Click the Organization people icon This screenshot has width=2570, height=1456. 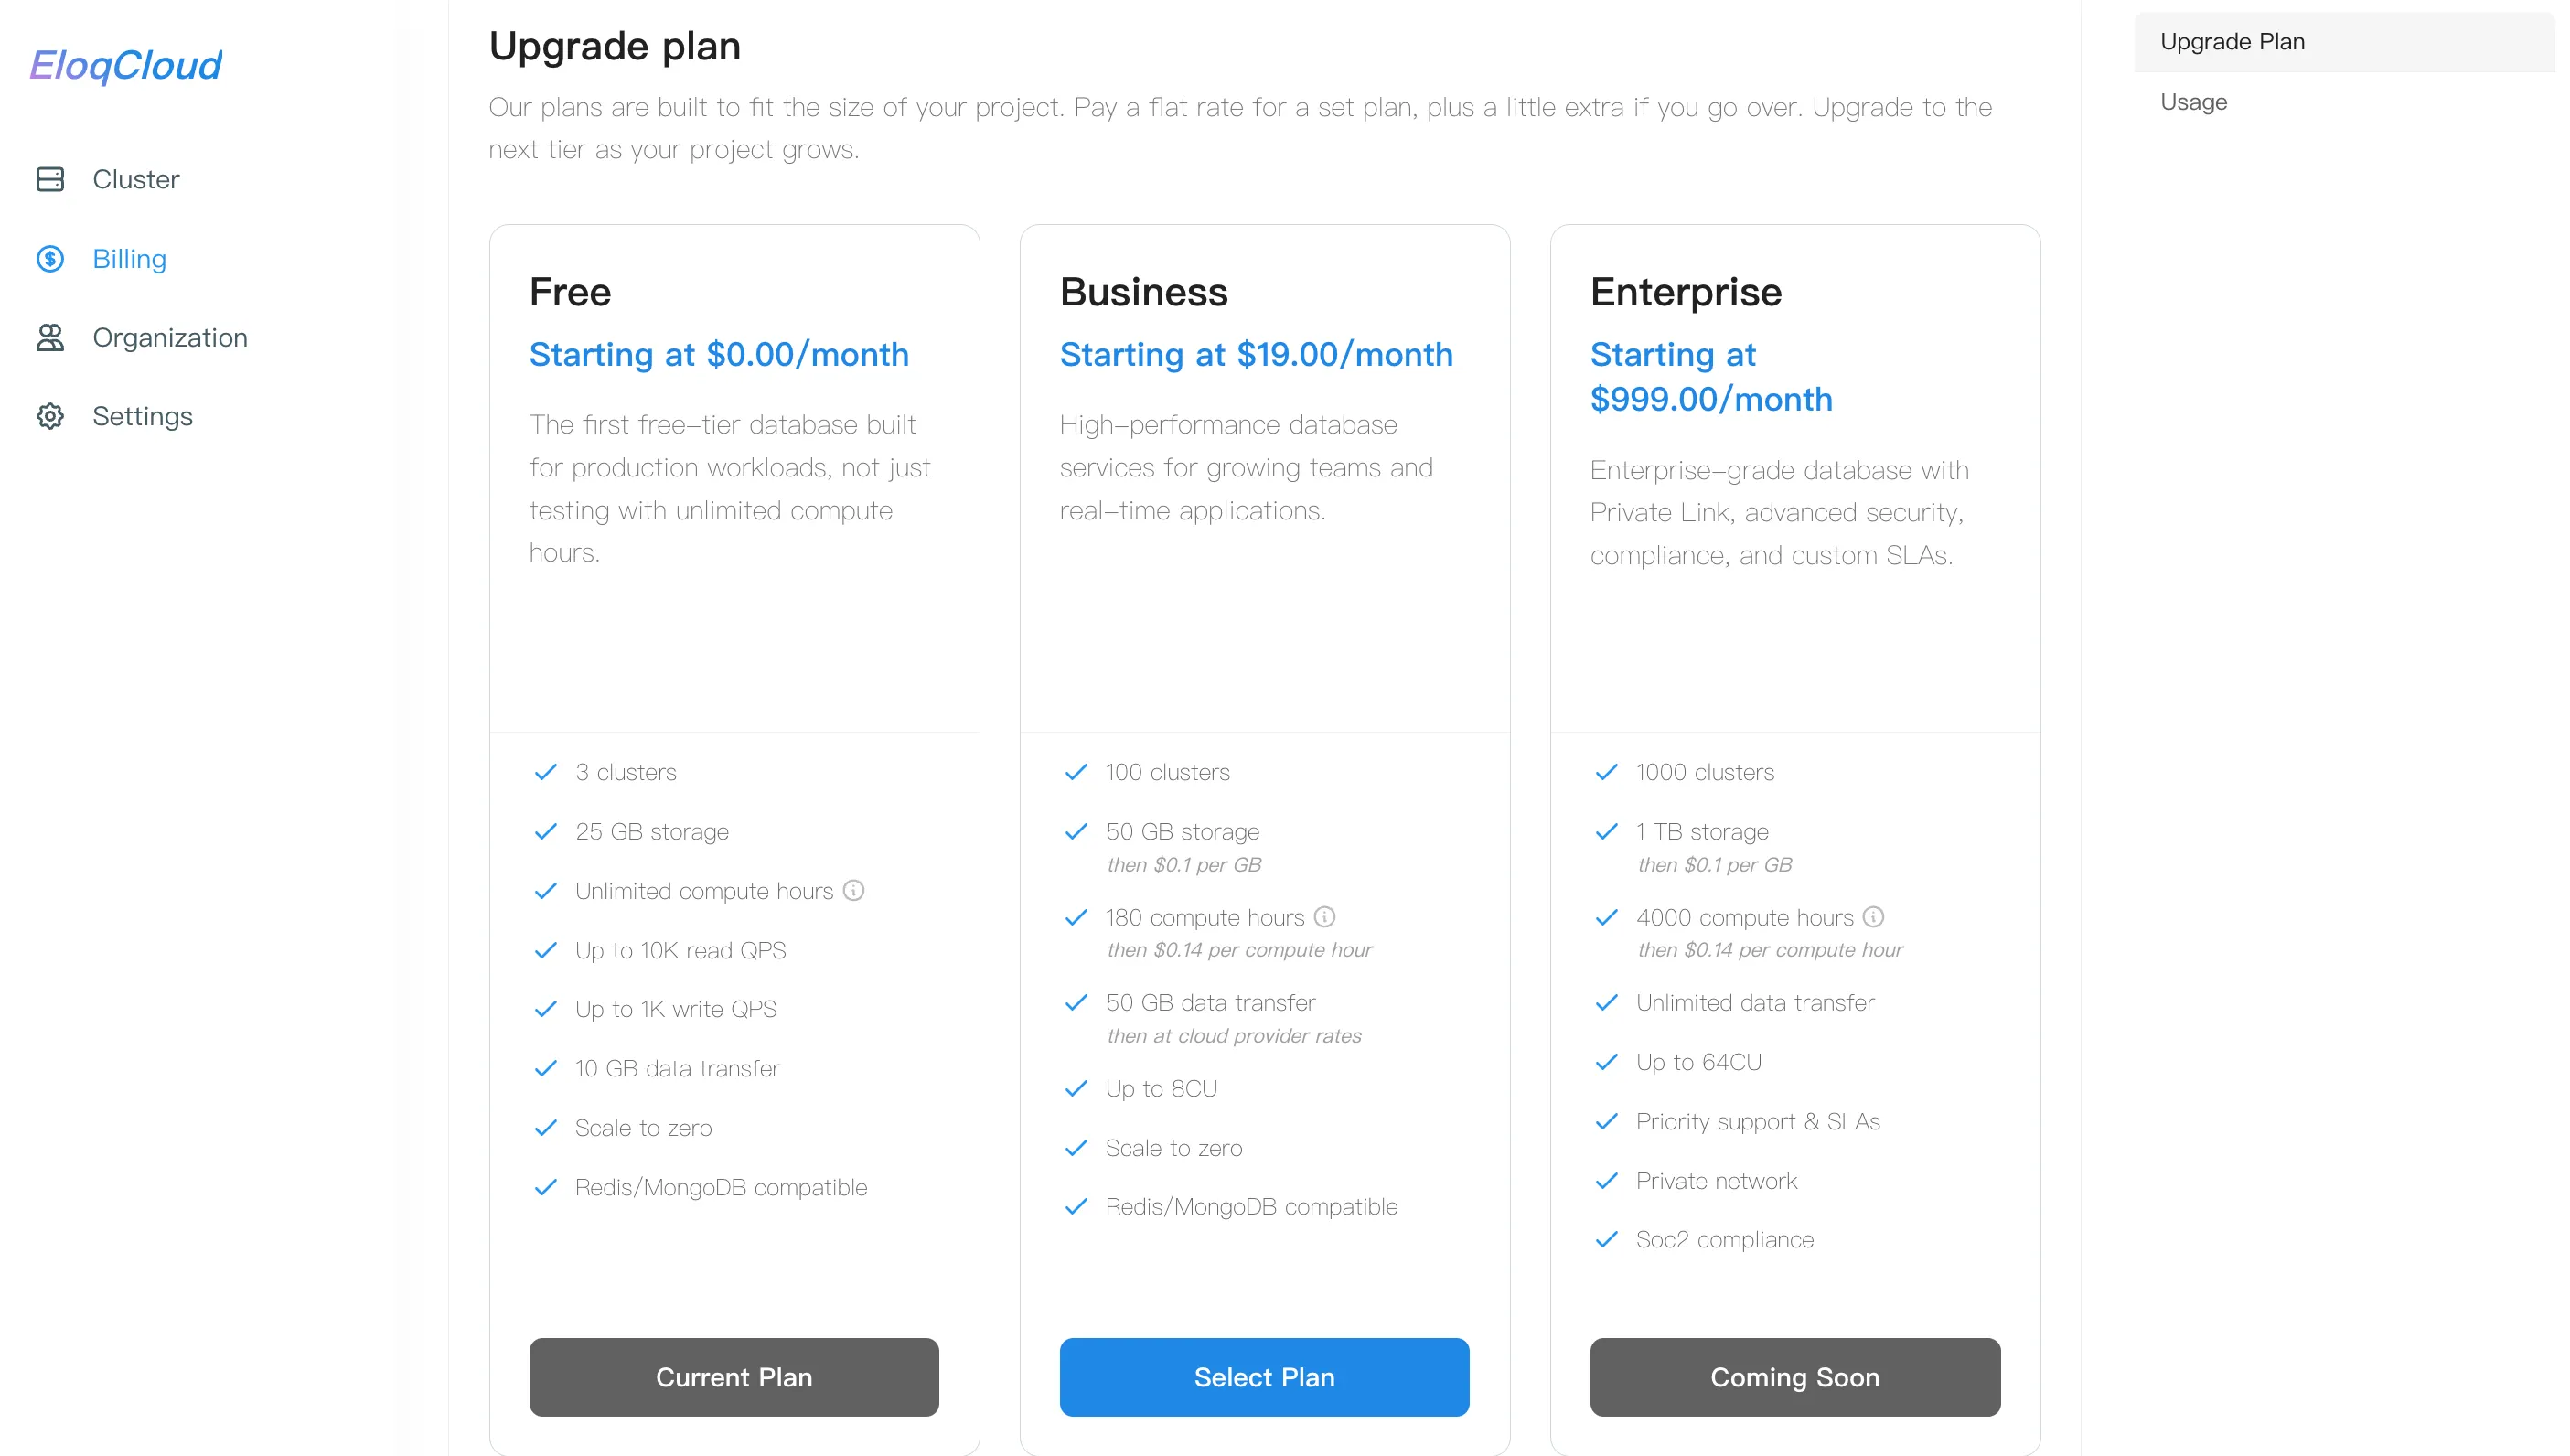click(50, 338)
